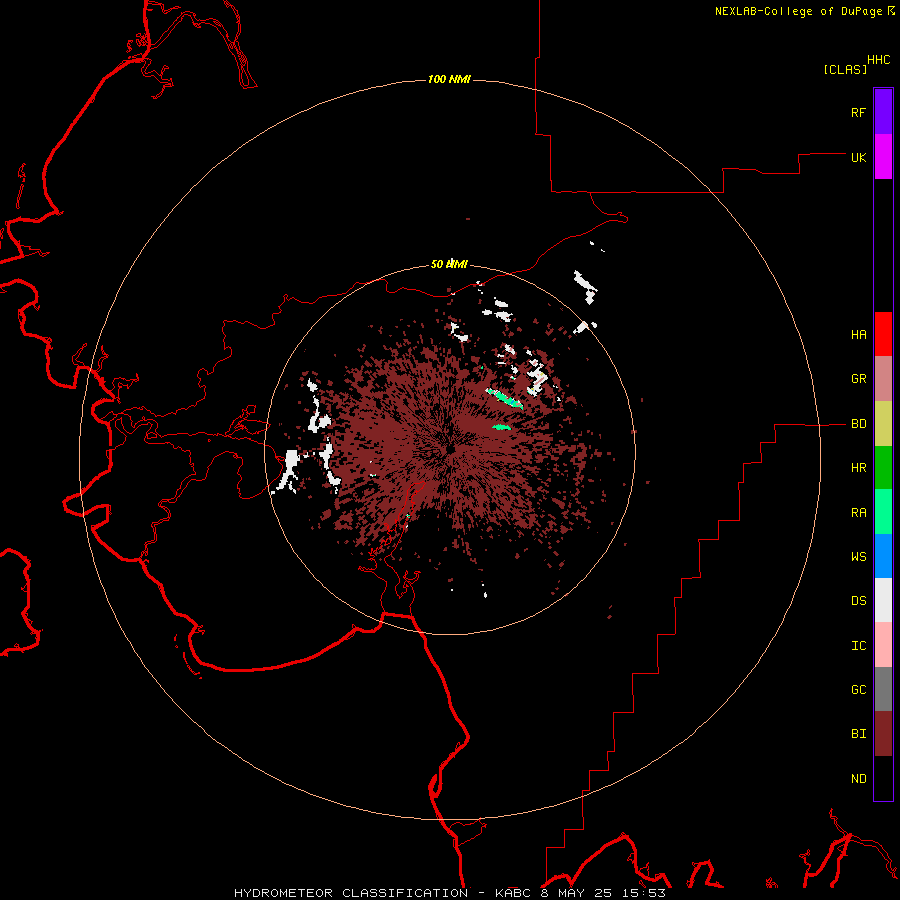This screenshot has height=900, width=900.
Task: Click the UK magenta legend swatch
Action: pyautogui.click(x=883, y=157)
